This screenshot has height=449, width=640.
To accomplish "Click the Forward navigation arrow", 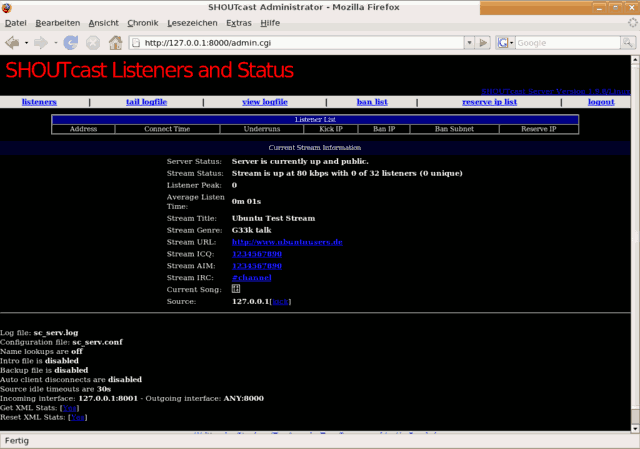I will pyautogui.click(x=41, y=42).
